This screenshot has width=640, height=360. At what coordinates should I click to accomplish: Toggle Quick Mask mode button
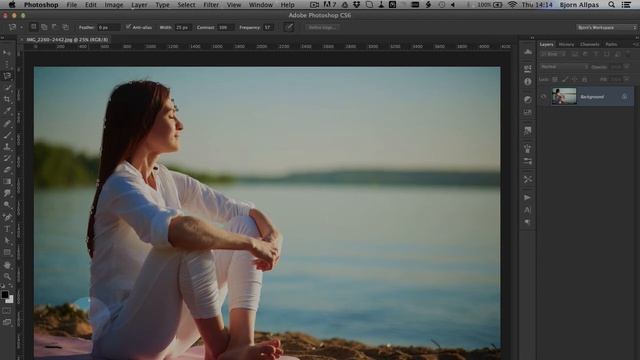pyautogui.click(x=7, y=311)
